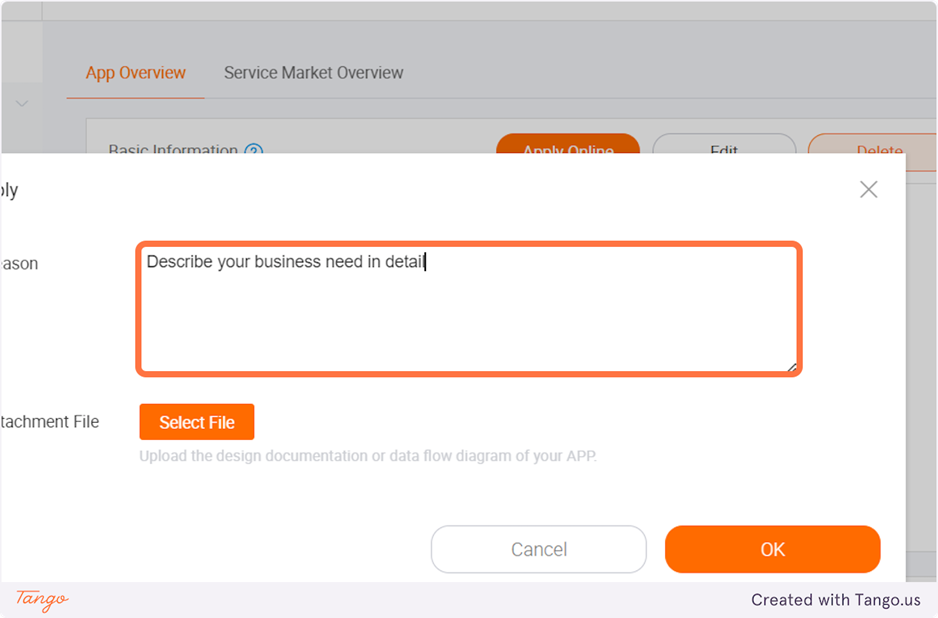Grab the resize handle of the reason textbox
The width and height of the screenshot is (938, 618).
[x=791, y=367]
